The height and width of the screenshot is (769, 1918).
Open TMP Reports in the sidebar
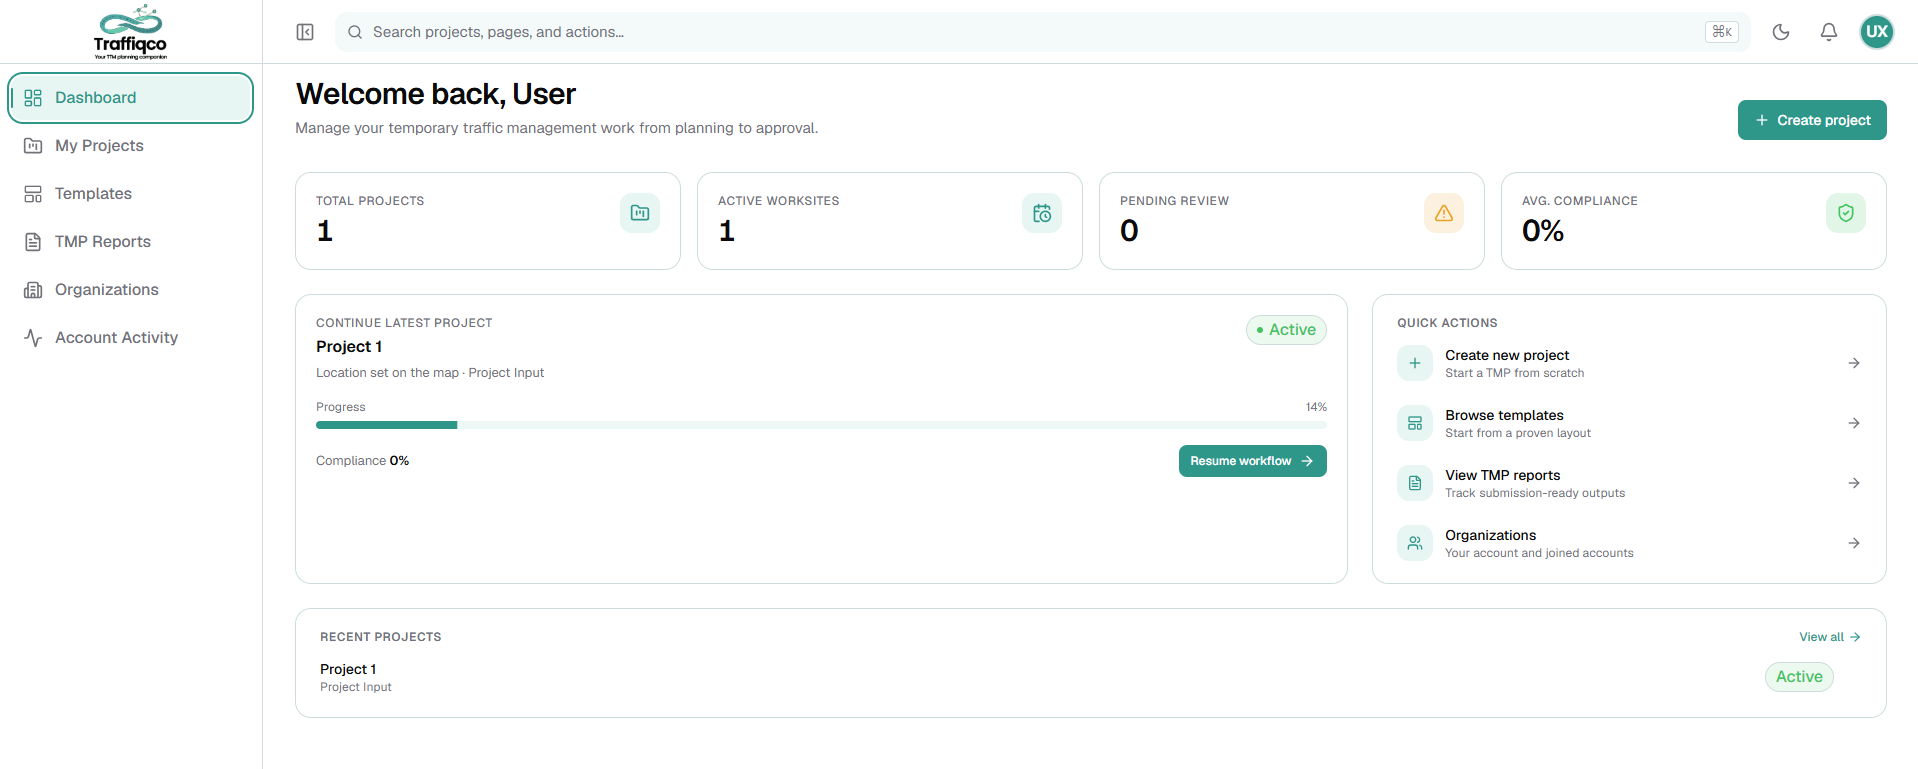[x=130, y=242]
